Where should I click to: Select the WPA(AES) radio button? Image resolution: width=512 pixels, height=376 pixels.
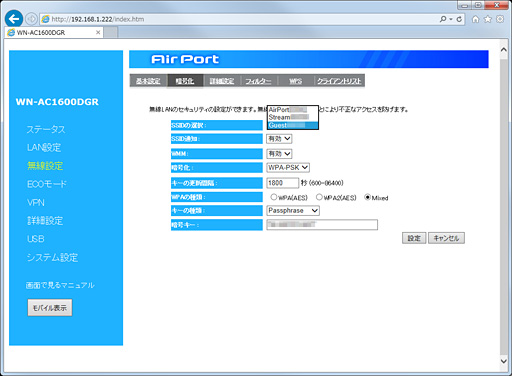[x=274, y=197]
